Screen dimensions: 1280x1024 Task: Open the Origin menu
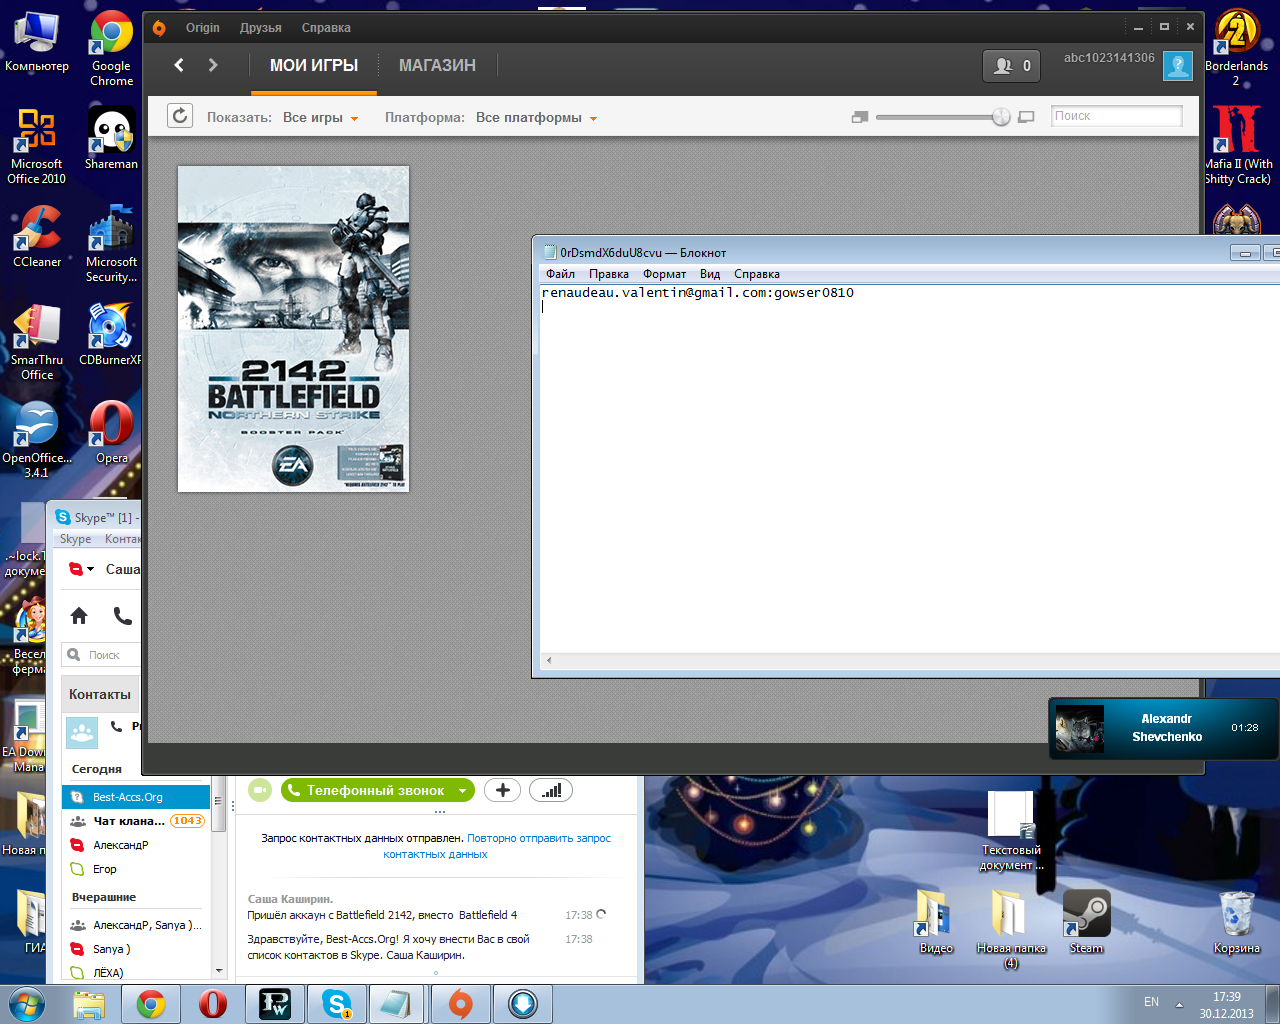coord(202,28)
